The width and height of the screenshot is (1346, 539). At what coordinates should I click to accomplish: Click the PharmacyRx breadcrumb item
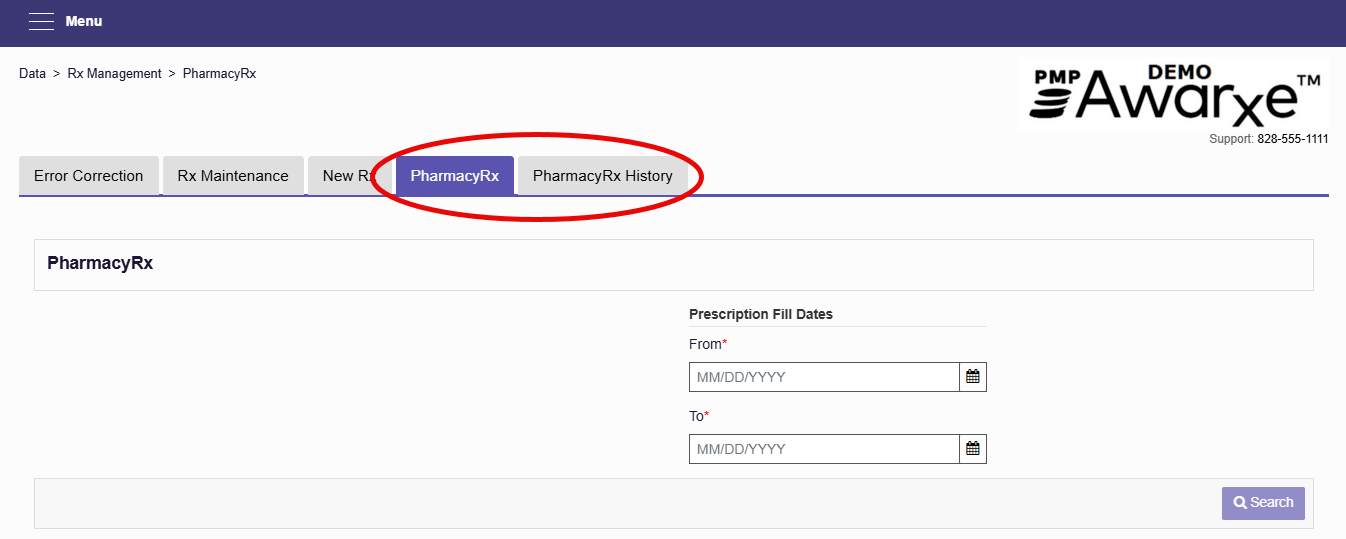(219, 74)
